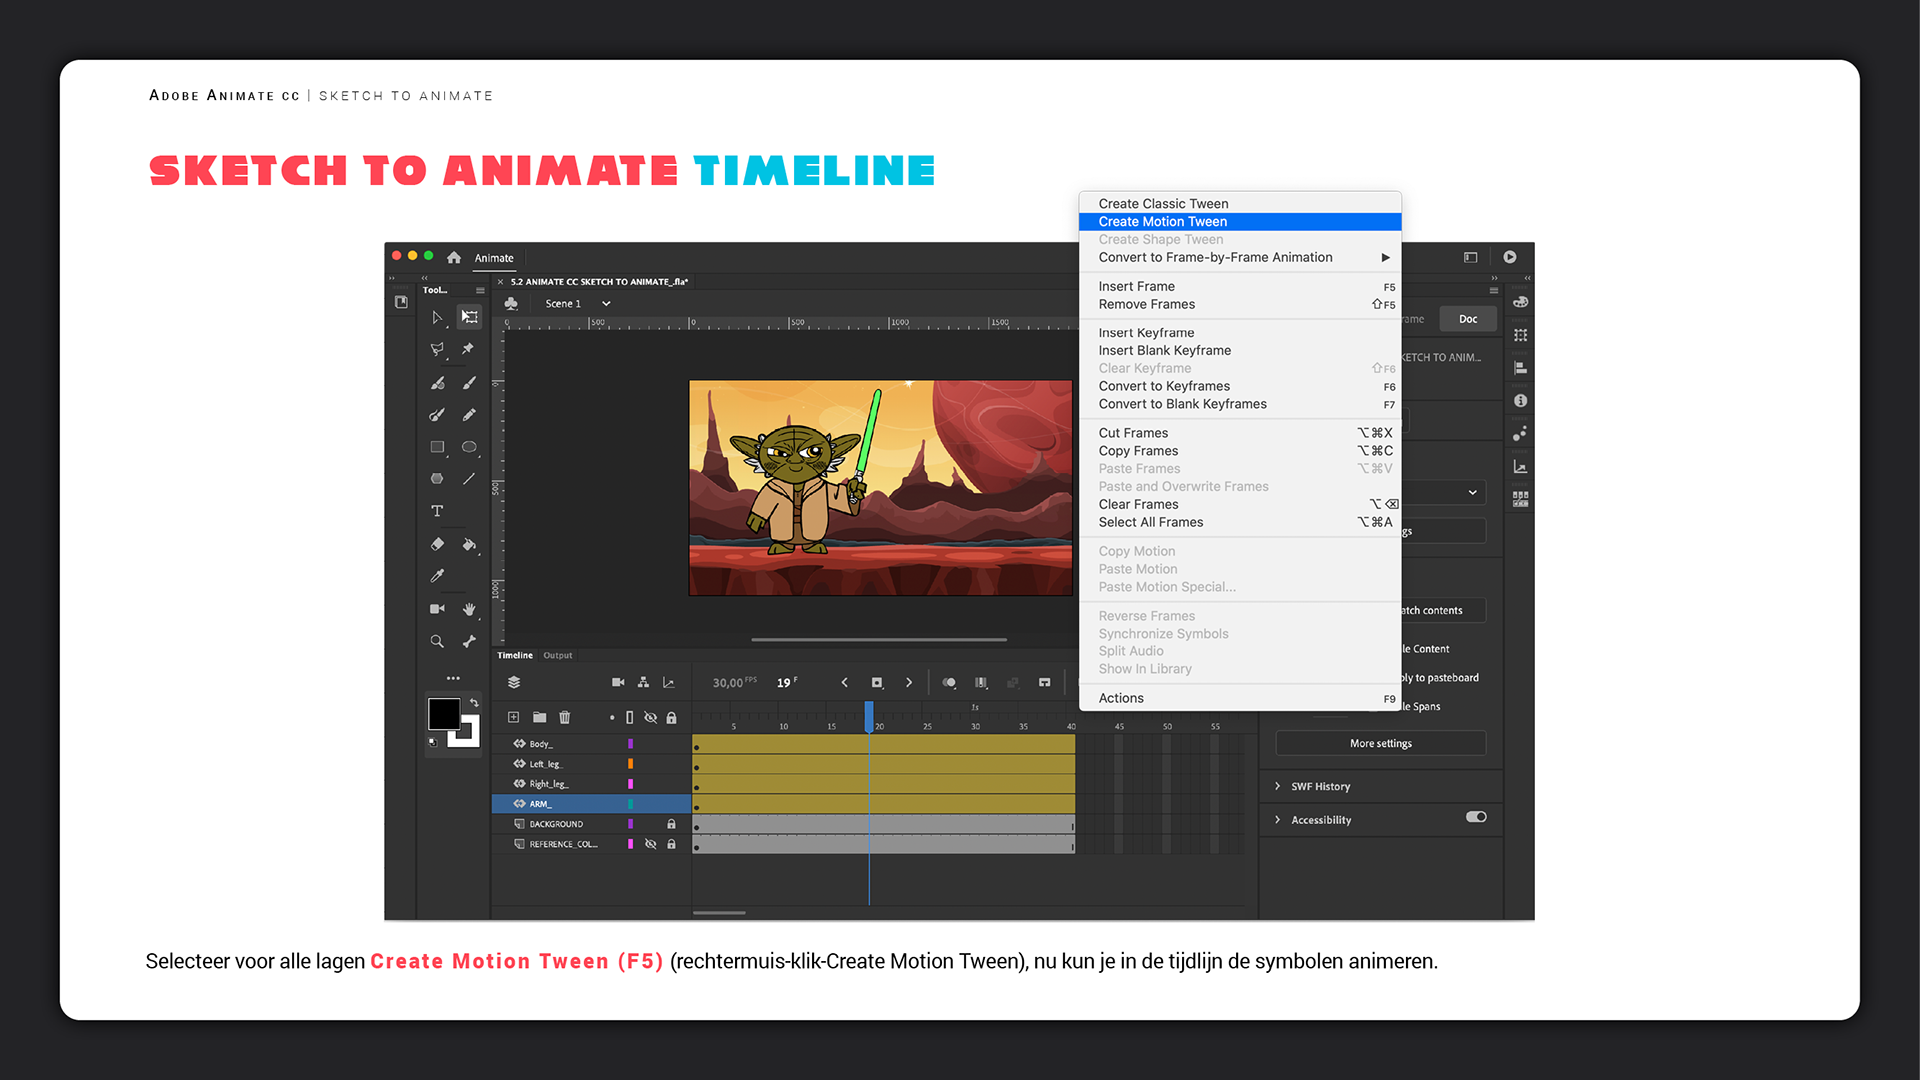Show the hidden REFERENCE_COL layer
This screenshot has width=1920, height=1080.
click(x=651, y=844)
